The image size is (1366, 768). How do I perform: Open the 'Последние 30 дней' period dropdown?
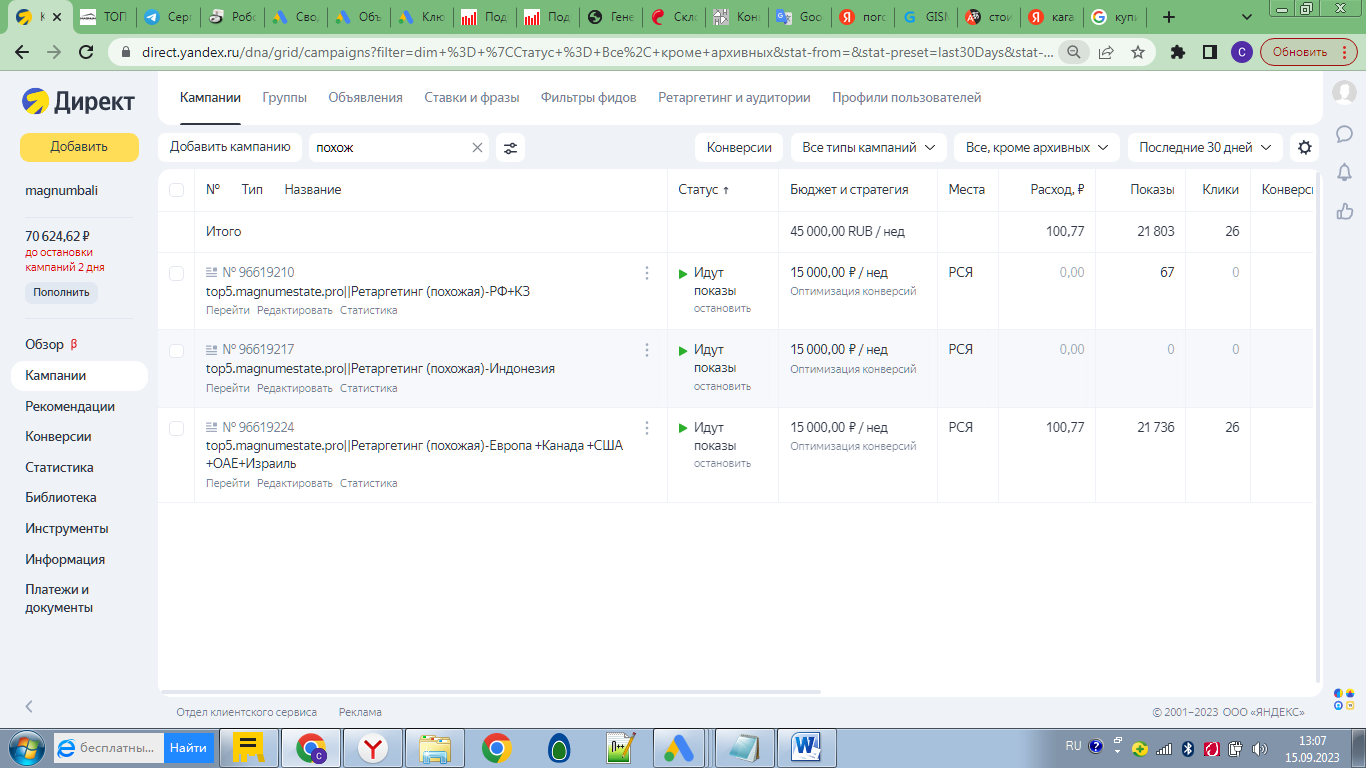(x=1205, y=147)
